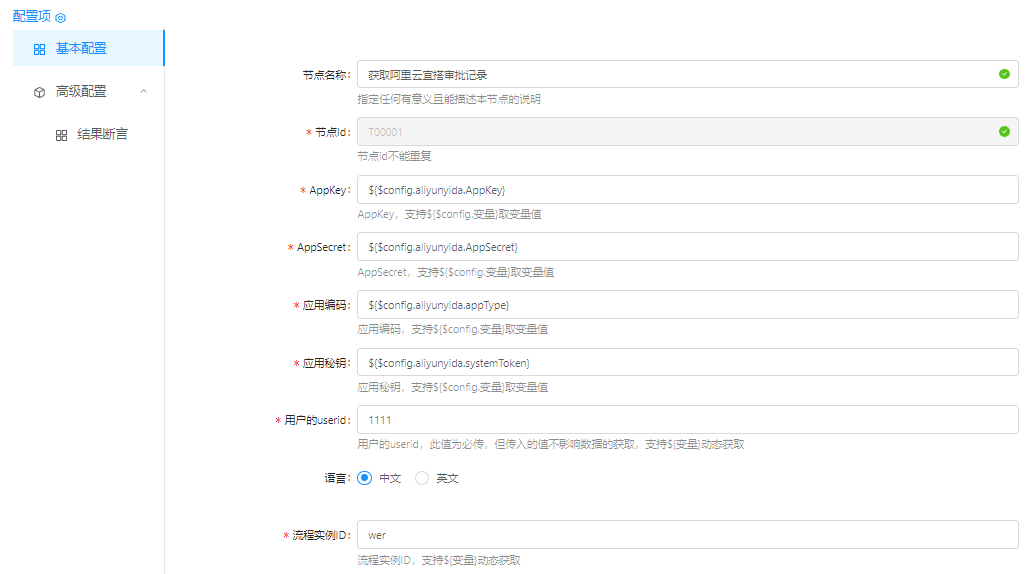Viewport: 1033px width, 574px height.
Task: Focus the 应用秘钥 input field
Action: tap(686, 362)
